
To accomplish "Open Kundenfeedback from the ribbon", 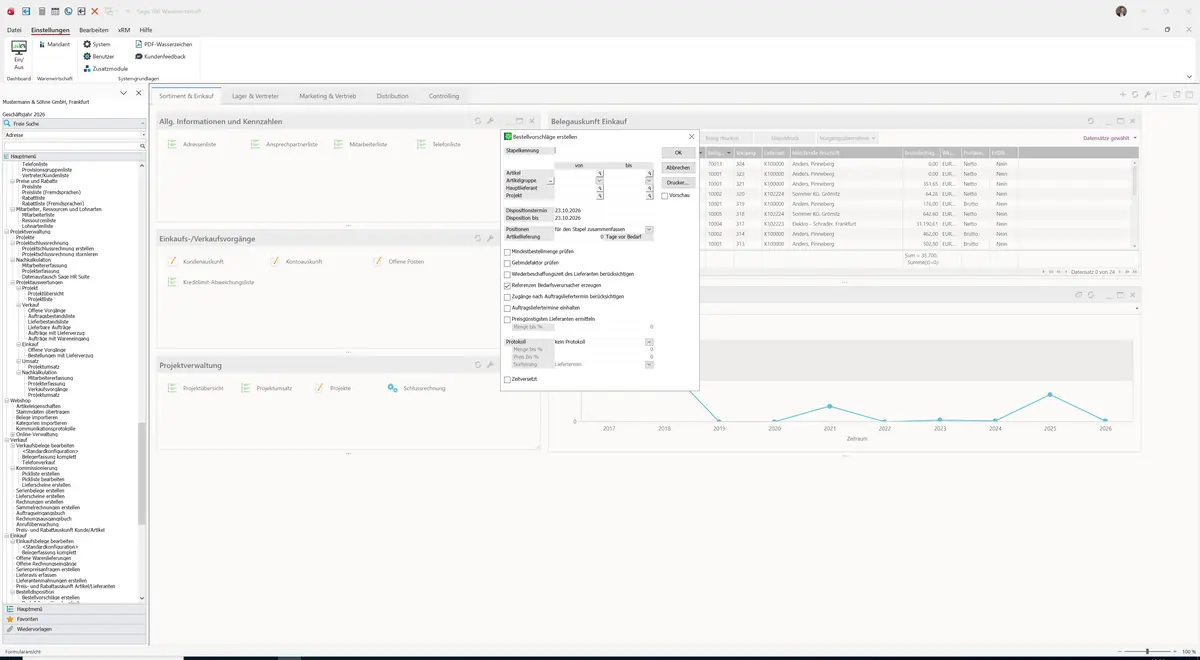I will (x=160, y=56).
